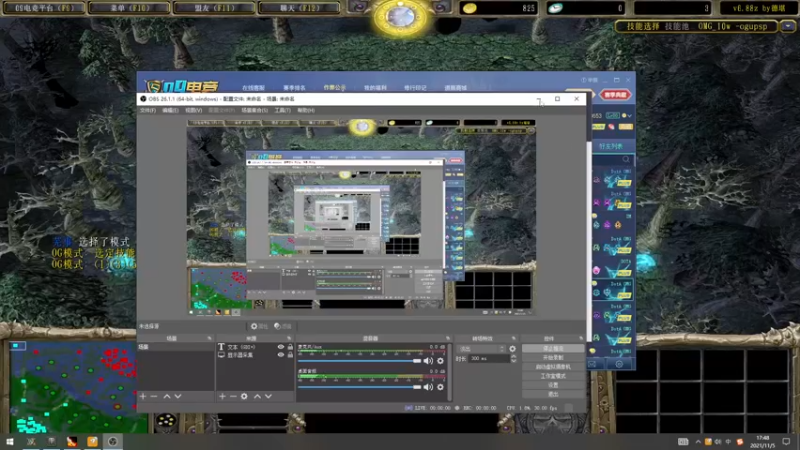Viewport: 800px width, 450px height.
Task: Open source properties gear in sources panel
Action: [x=244, y=396]
